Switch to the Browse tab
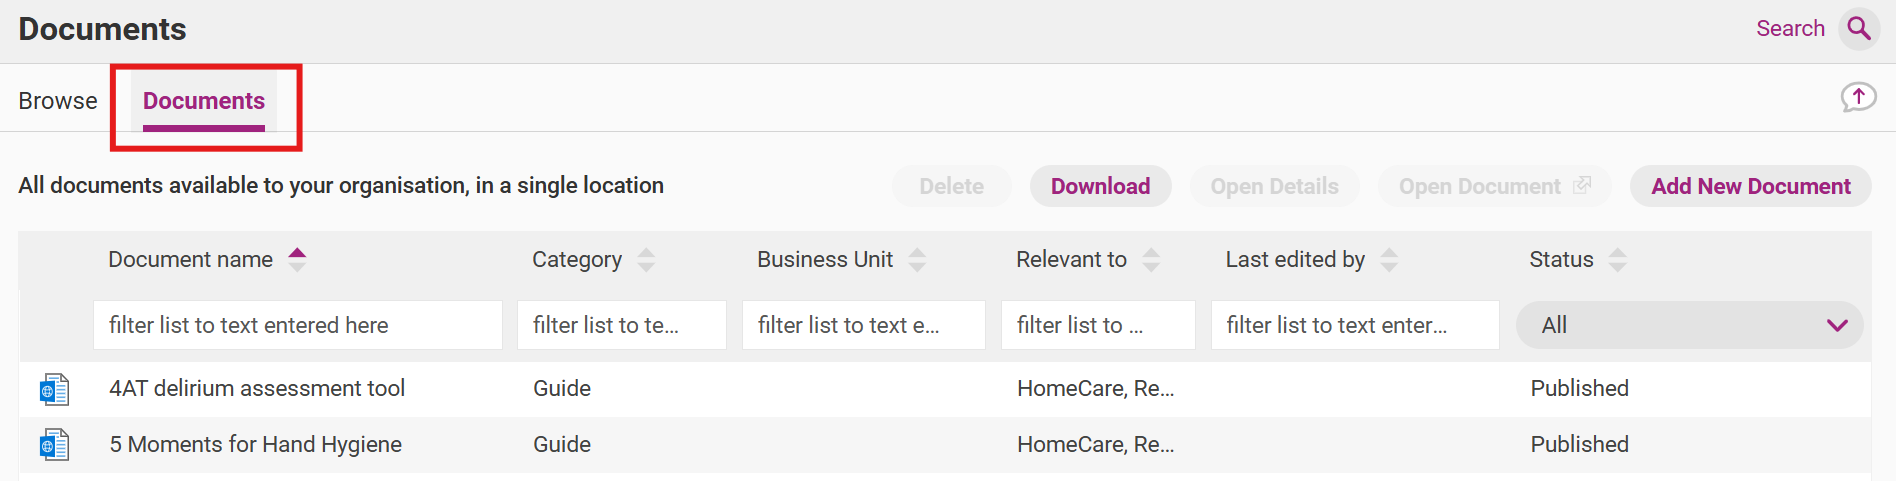The width and height of the screenshot is (1896, 481). click(58, 101)
